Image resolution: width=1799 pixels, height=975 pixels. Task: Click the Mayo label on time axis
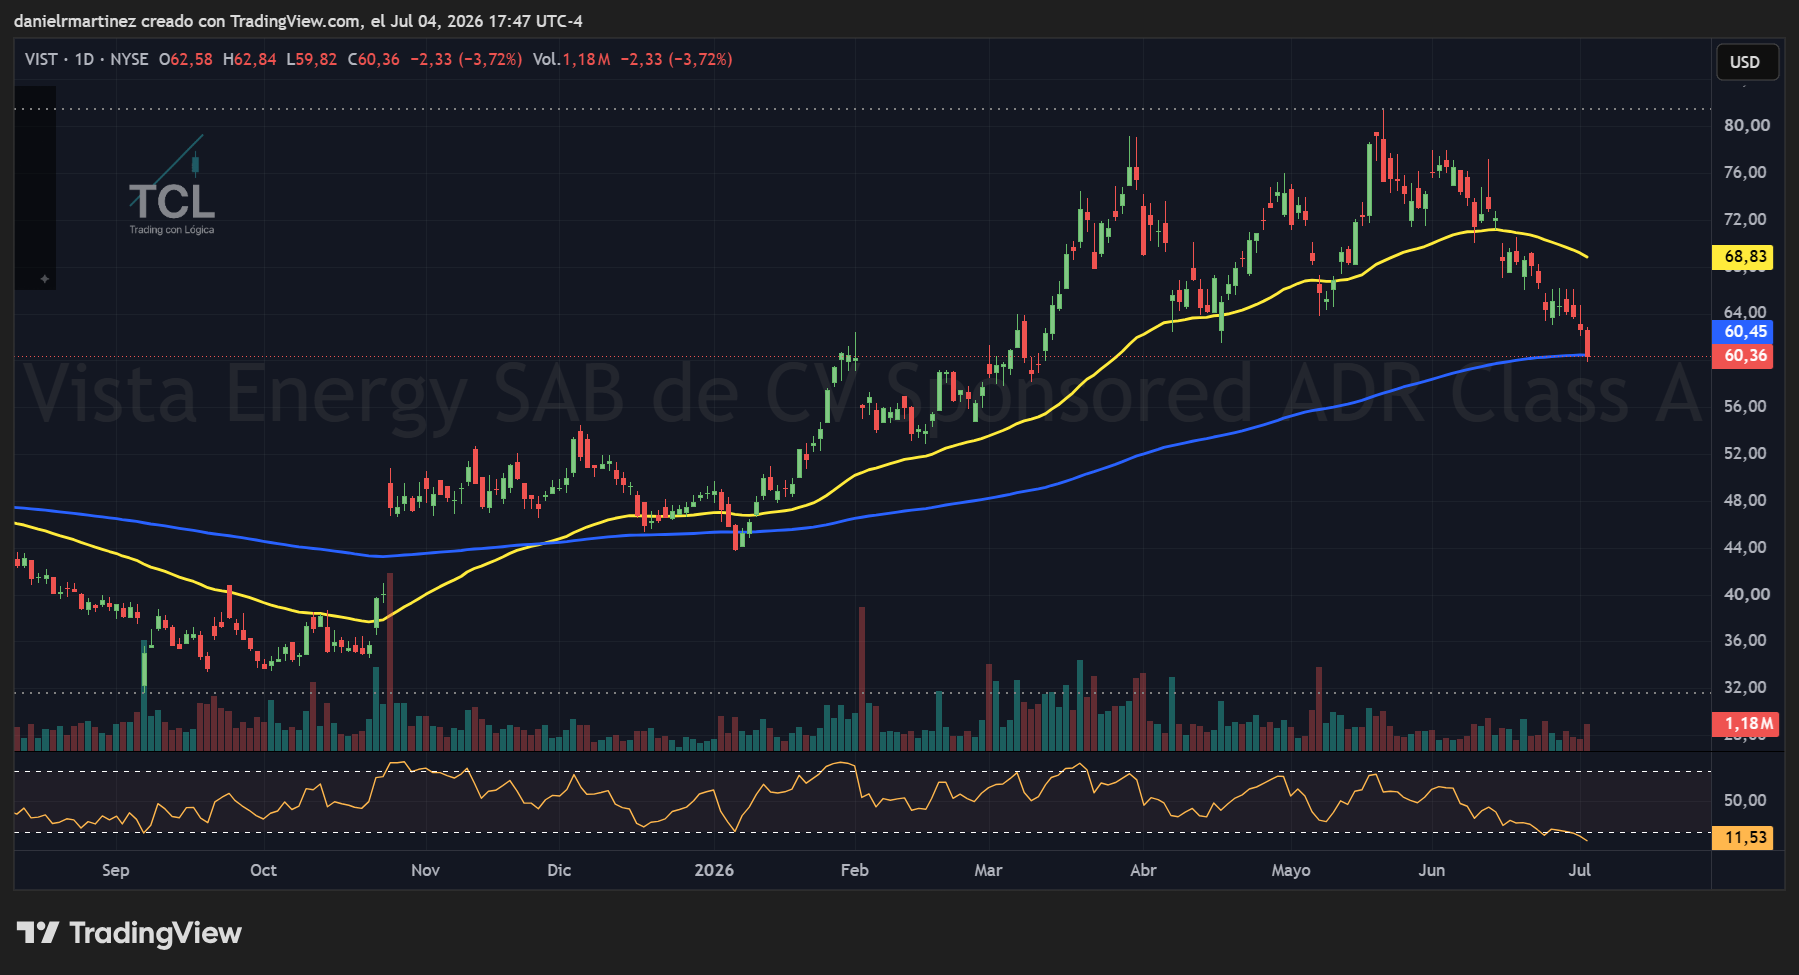click(x=1291, y=870)
